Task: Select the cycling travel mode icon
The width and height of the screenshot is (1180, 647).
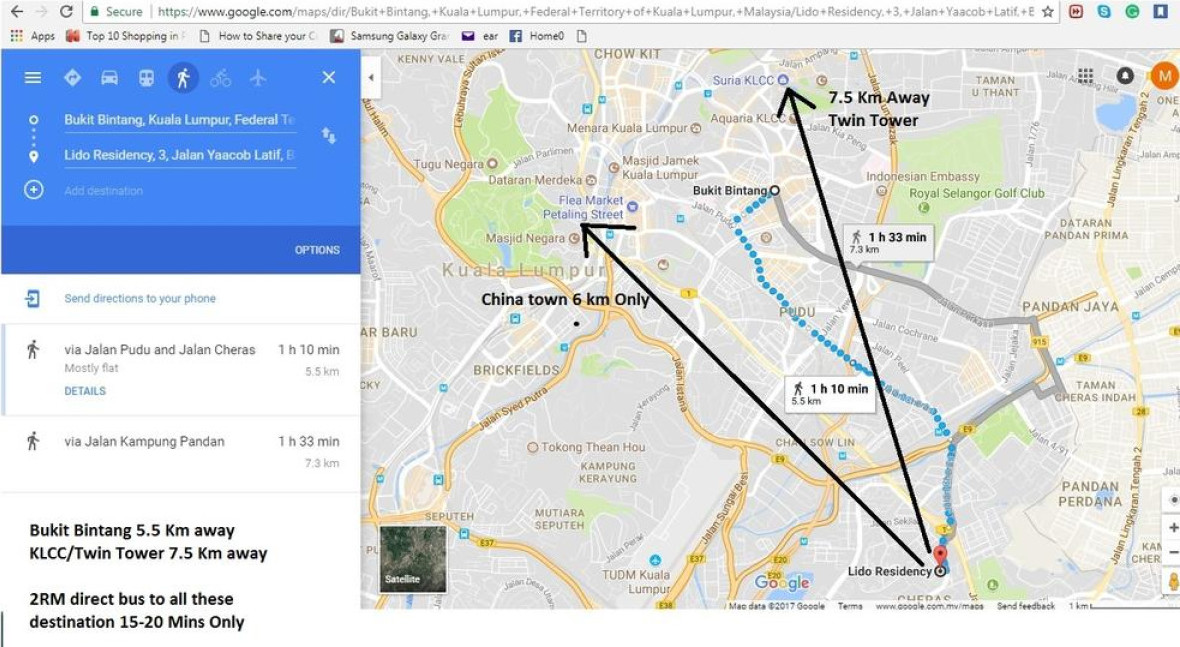Action: click(x=220, y=77)
